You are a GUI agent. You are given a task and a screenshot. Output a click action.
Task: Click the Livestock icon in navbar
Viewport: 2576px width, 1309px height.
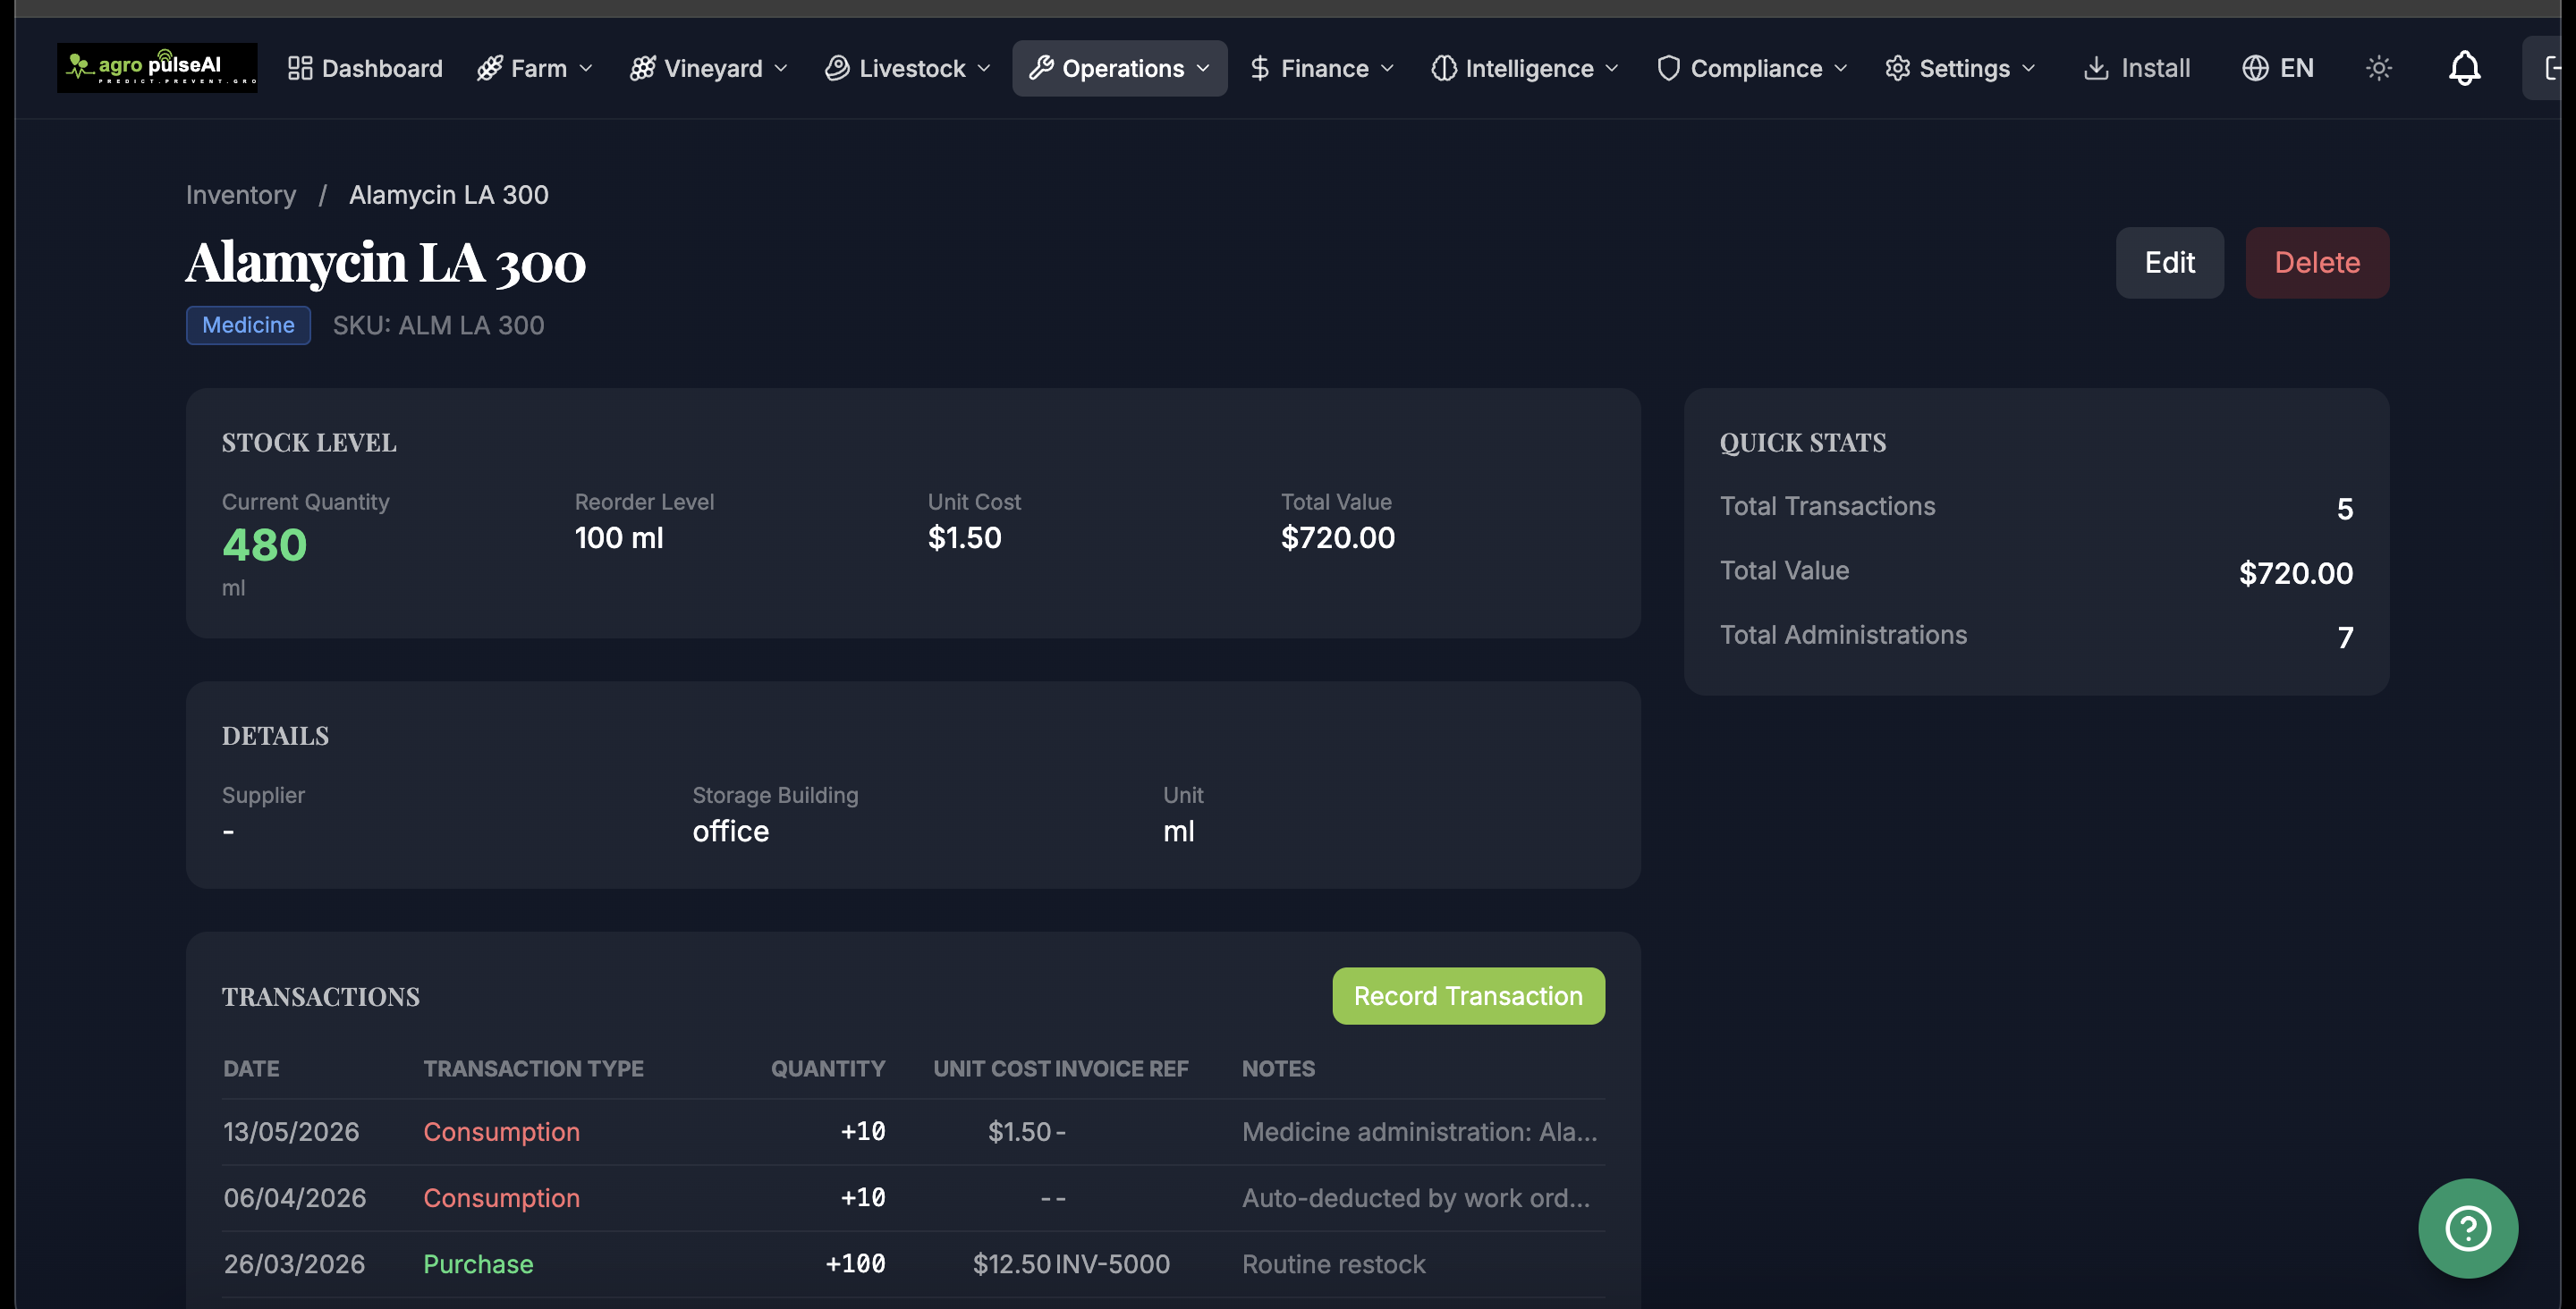click(837, 68)
